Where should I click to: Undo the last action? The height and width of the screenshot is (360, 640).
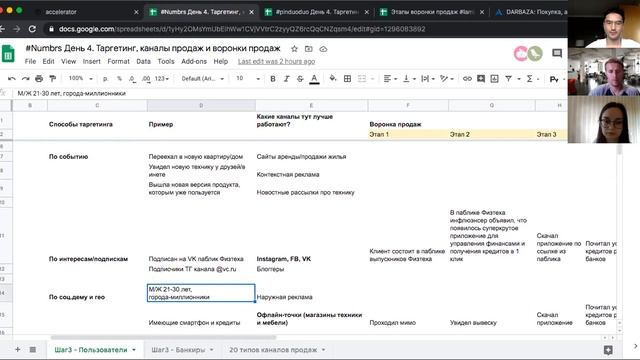pyautogui.click(x=12, y=78)
